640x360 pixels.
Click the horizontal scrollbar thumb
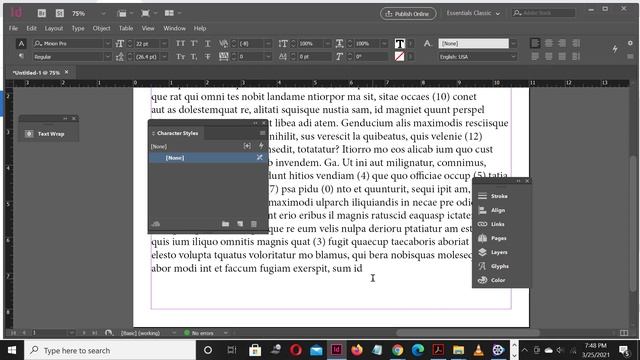coord(468,333)
